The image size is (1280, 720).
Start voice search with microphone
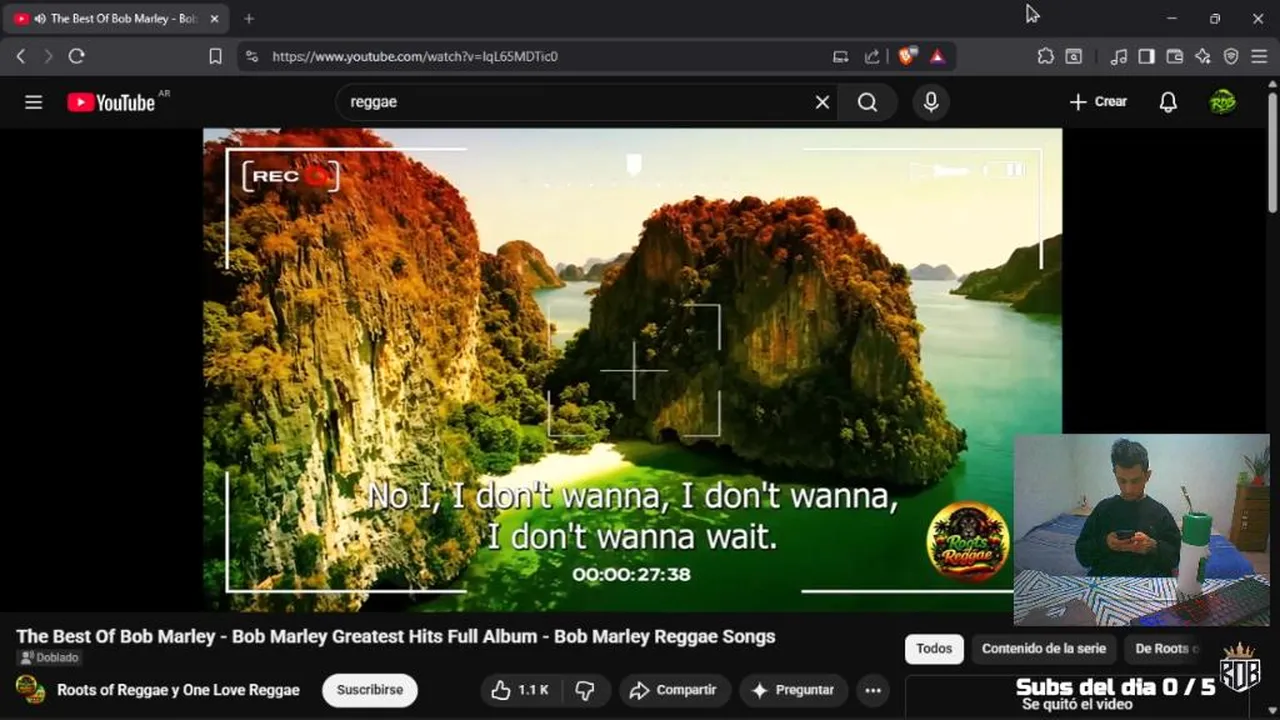coord(931,102)
